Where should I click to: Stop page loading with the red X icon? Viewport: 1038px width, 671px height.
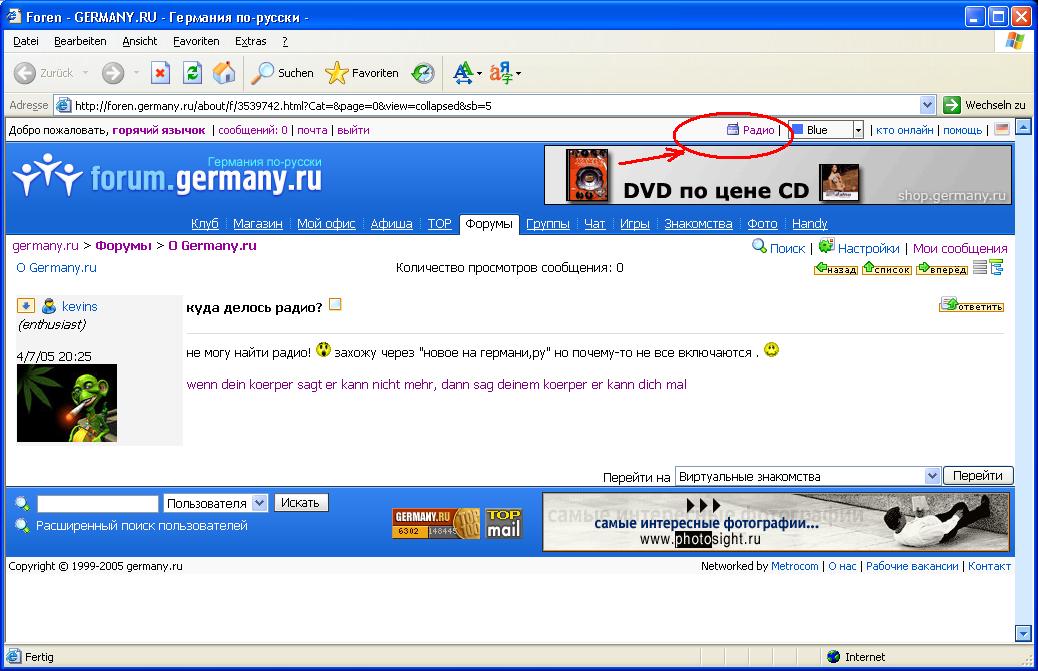point(160,73)
